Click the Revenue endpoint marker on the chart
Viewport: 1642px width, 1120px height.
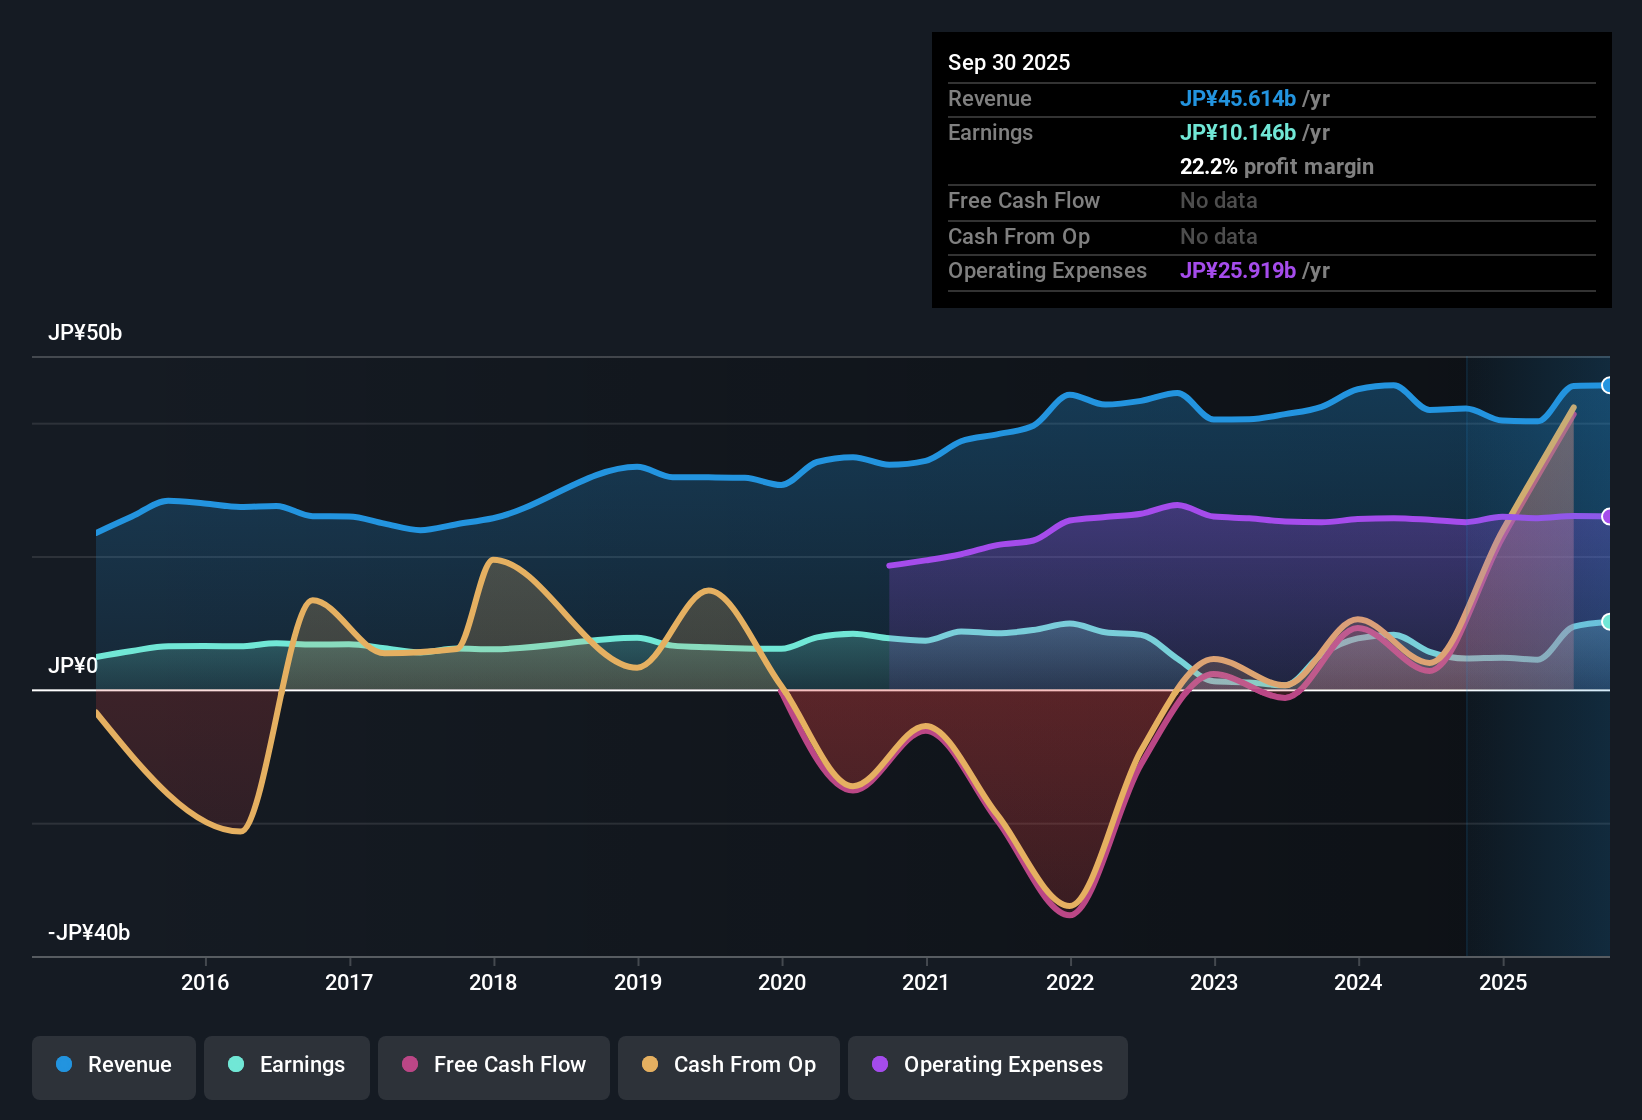point(1608,384)
